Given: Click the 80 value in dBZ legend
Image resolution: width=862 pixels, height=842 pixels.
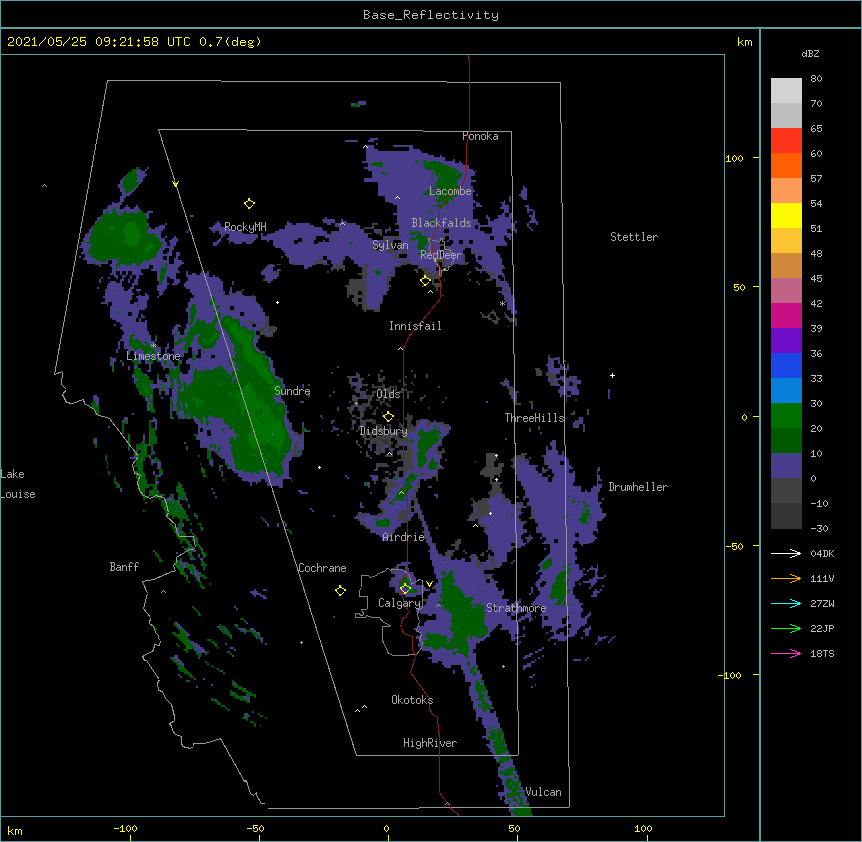Looking at the screenshot, I should pyautogui.click(x=816, y=79).
